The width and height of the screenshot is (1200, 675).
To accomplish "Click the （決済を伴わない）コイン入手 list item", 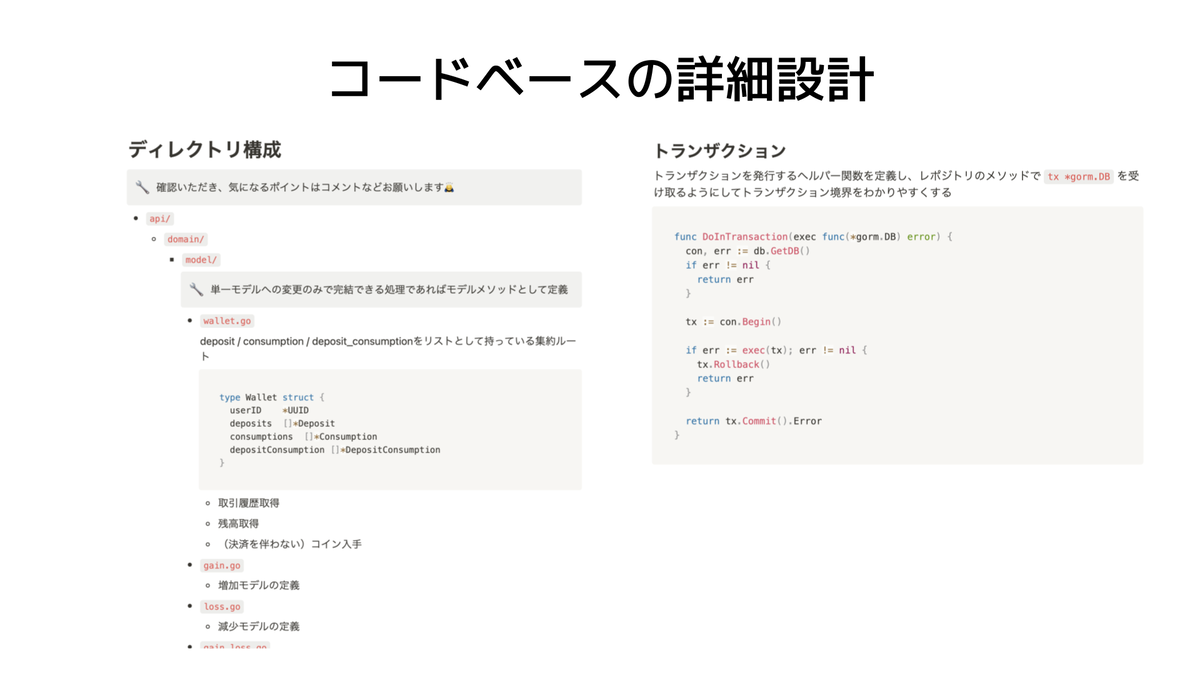I will 290,544.
